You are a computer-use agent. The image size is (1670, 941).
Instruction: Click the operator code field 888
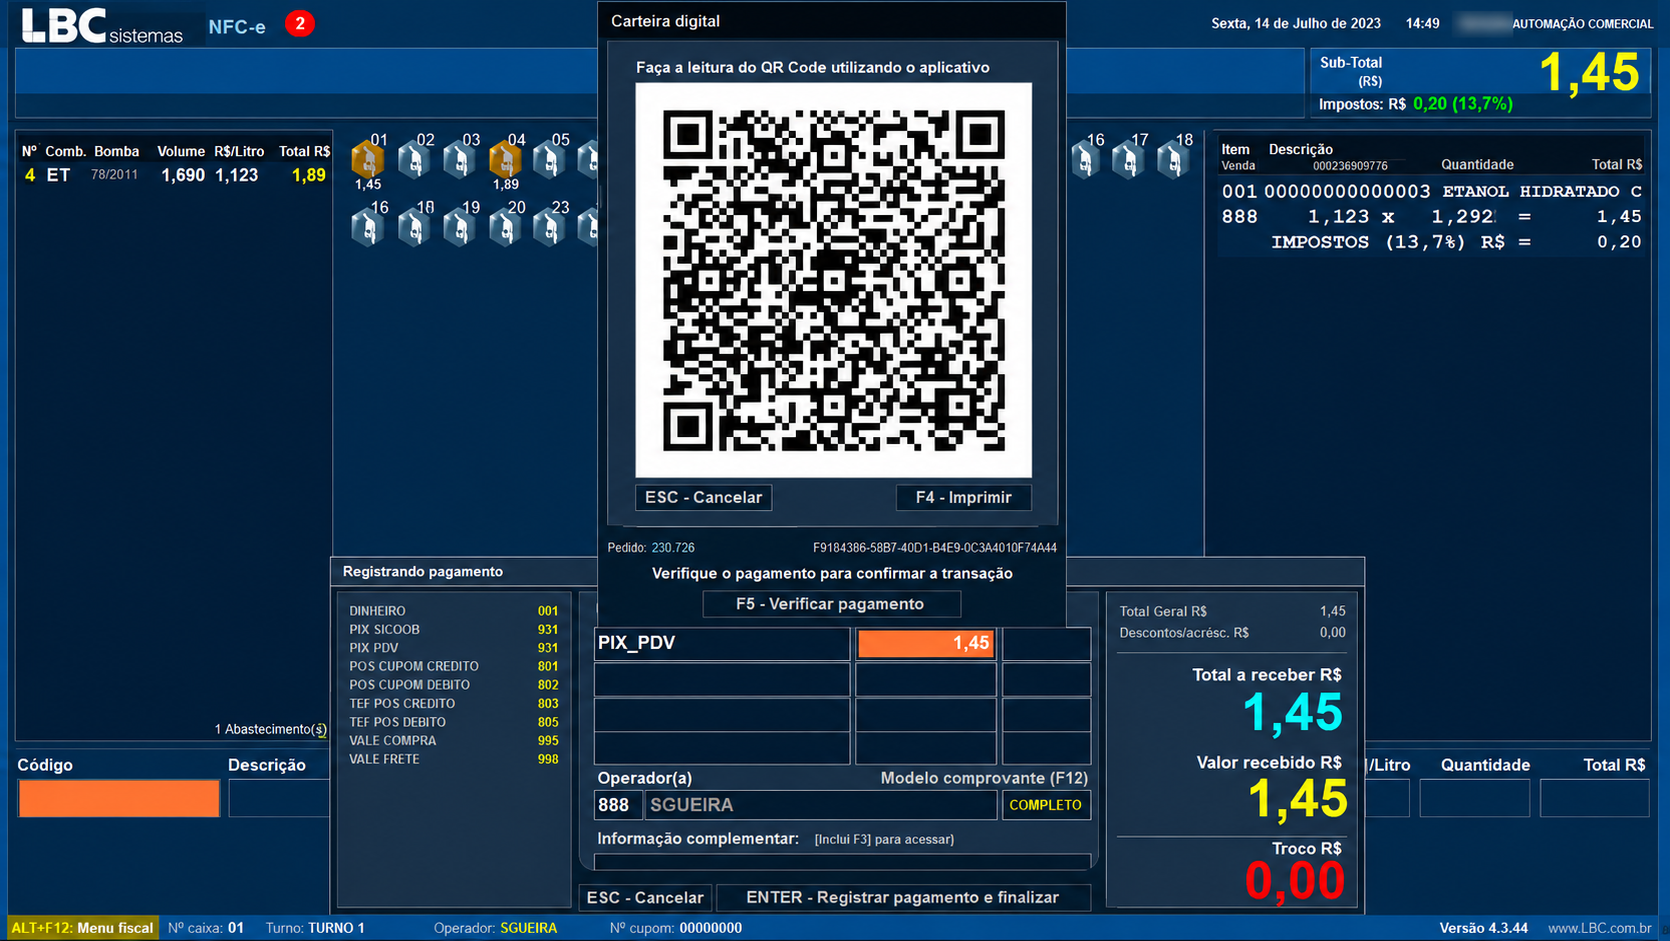pos(618,805)
